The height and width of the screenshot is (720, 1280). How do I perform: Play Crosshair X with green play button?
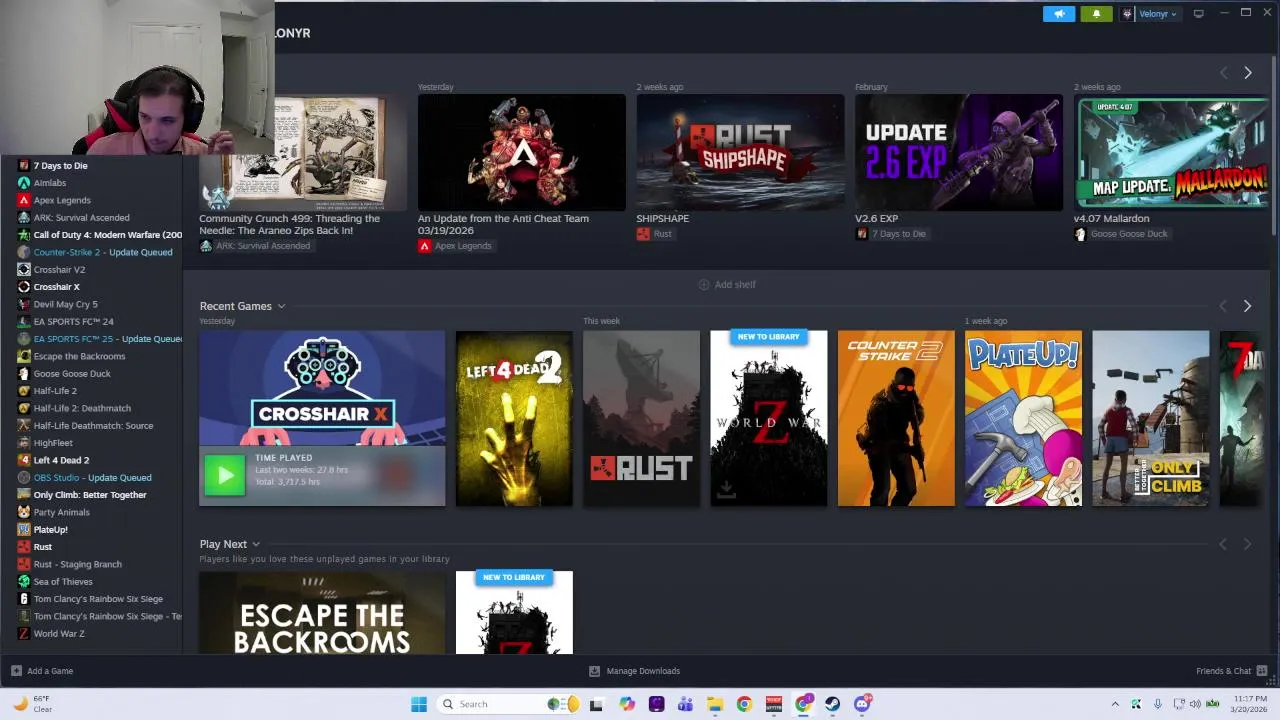[x=224, y=475]
